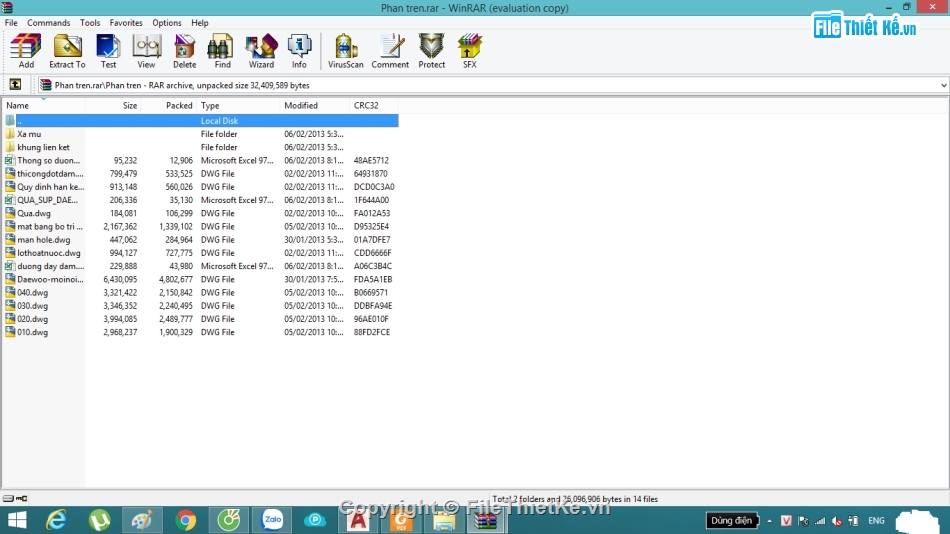This screenshot has height=534, width=950.
Task: Sort by Packed column header
Action: pyautogui.click(x=169, y=105)
